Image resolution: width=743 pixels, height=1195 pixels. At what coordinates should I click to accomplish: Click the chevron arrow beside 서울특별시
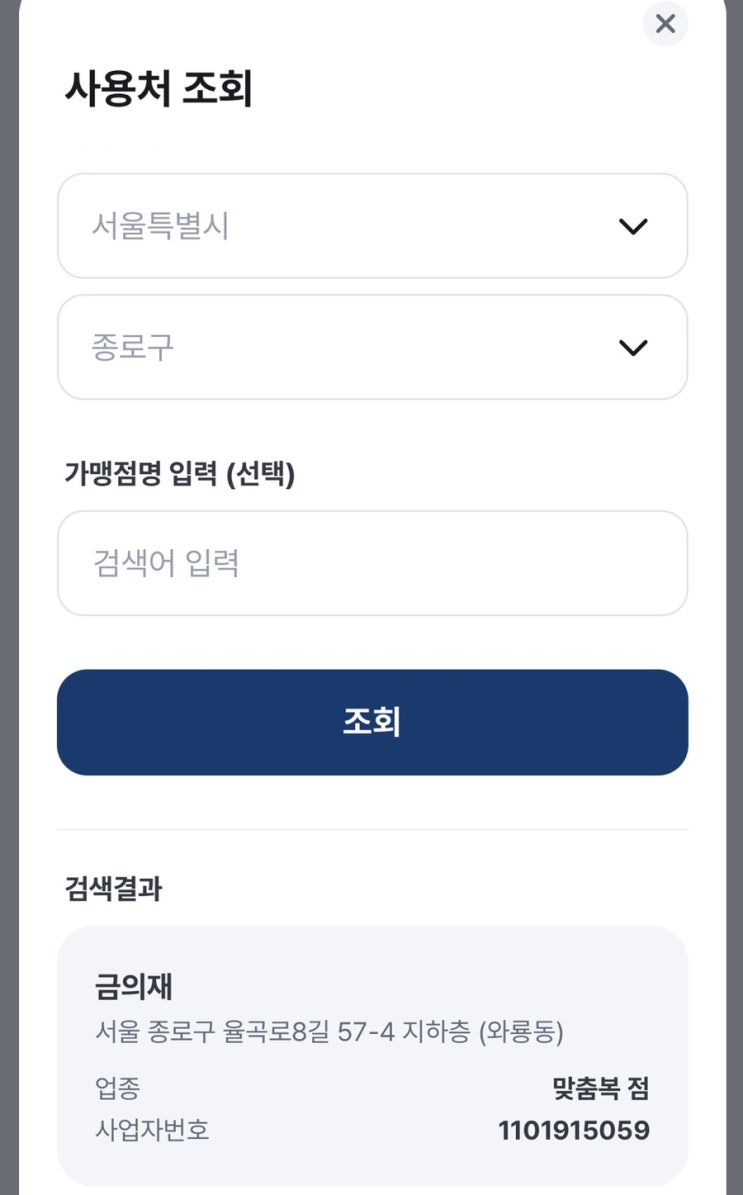point(633,226)
